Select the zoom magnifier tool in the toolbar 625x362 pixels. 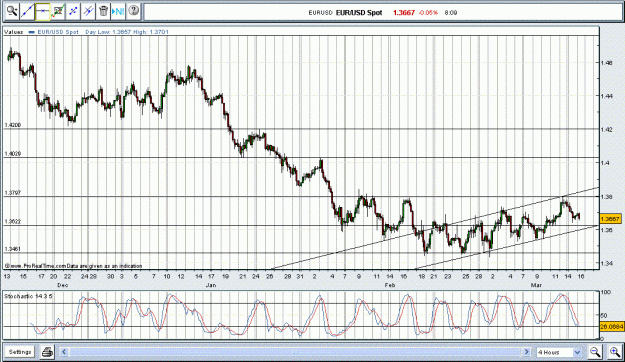12,11
